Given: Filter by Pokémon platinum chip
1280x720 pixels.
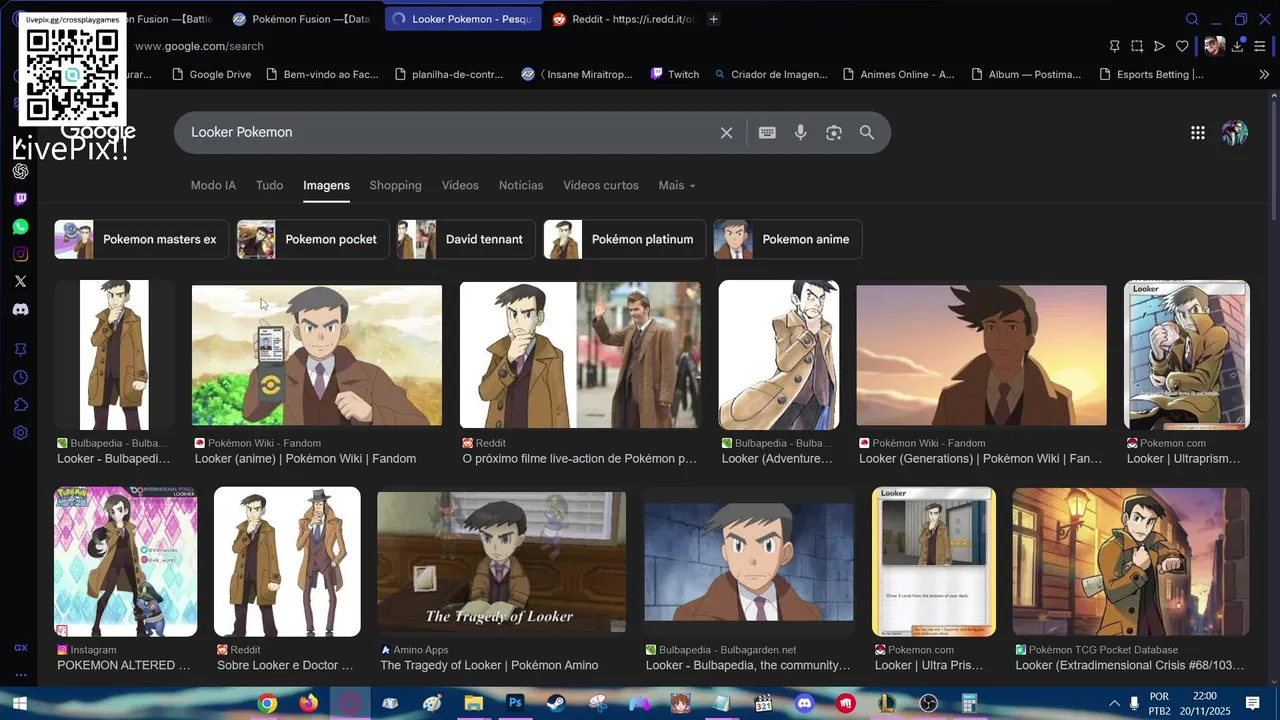Looking at the screenshot, I should coord(624,239).
